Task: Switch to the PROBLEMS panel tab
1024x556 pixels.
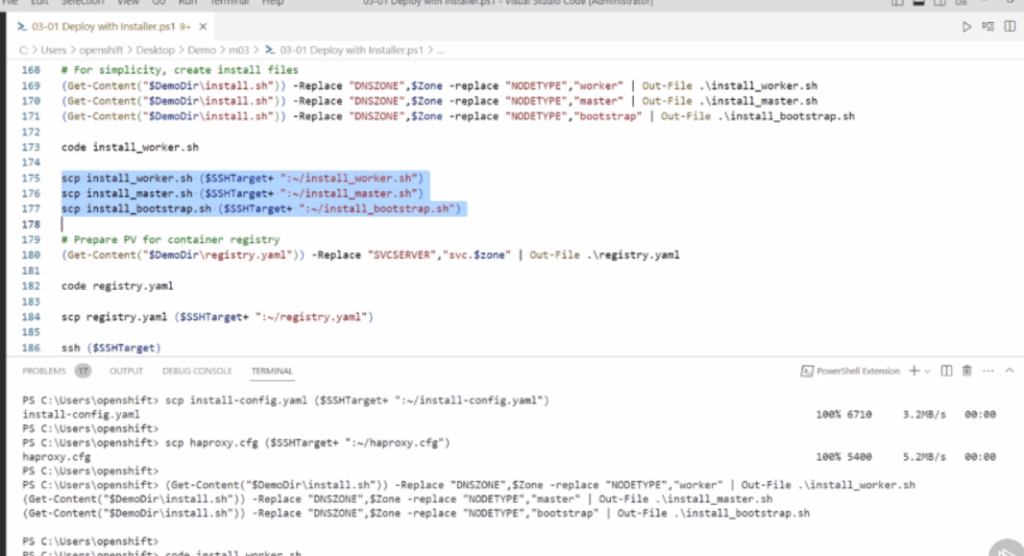Action: point(44,371)
